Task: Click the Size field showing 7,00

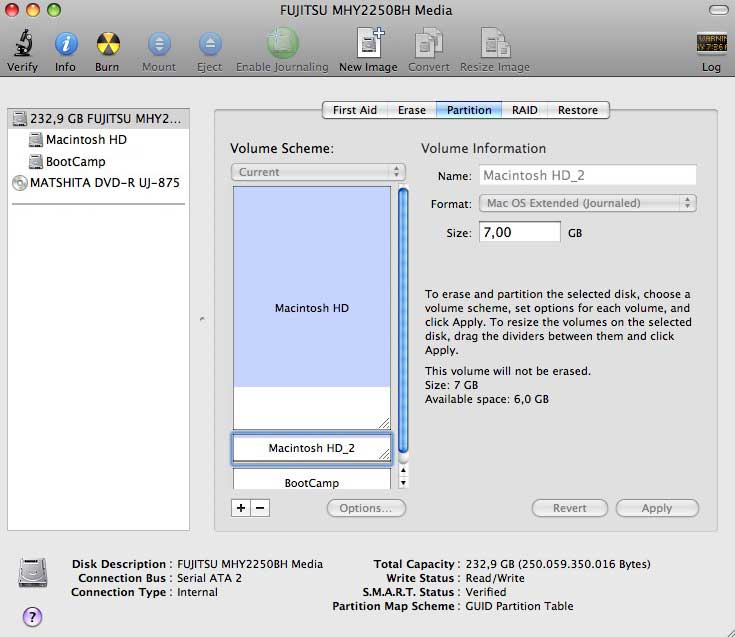Action: coord(520,232)
